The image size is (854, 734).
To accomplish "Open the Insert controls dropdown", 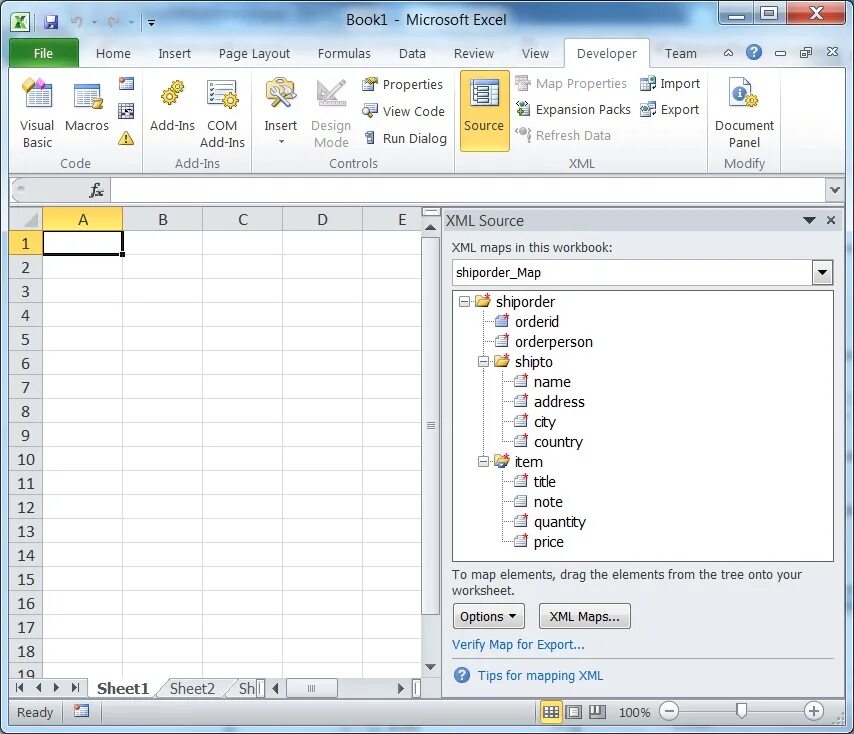I will pyautogui.click(x=280, y=113).
